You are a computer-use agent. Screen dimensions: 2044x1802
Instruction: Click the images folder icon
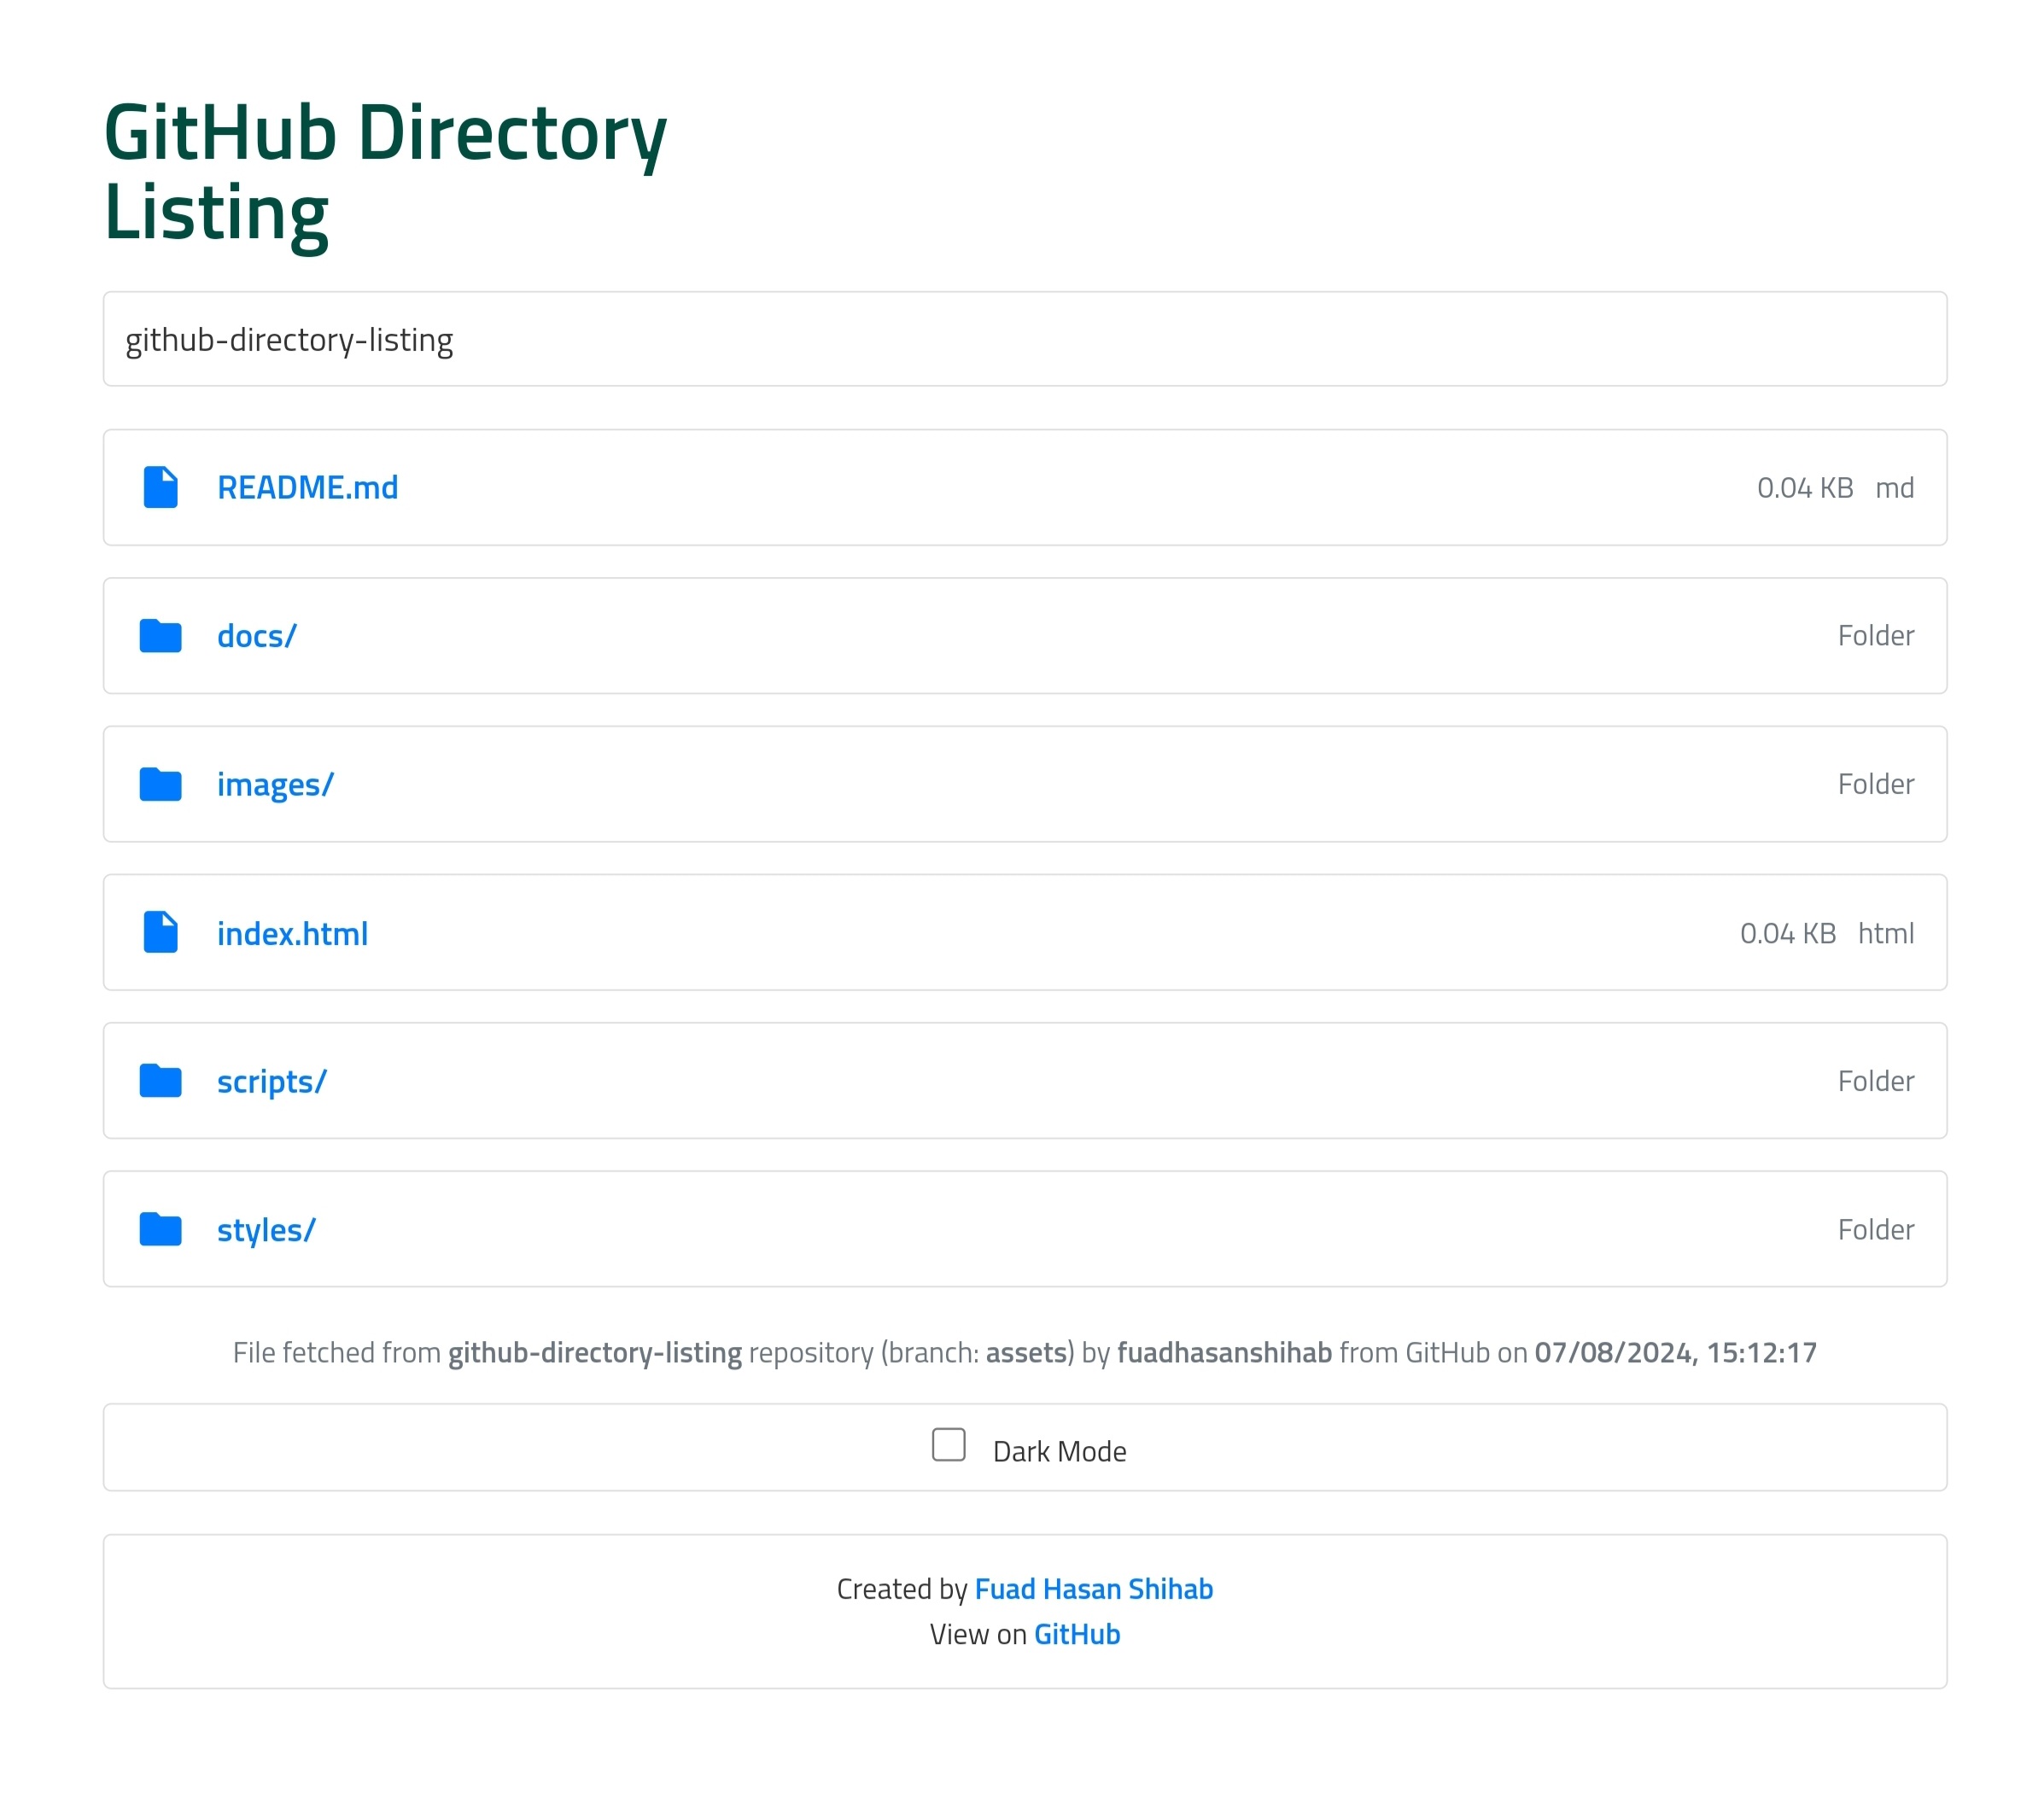[x=160, y=784]
